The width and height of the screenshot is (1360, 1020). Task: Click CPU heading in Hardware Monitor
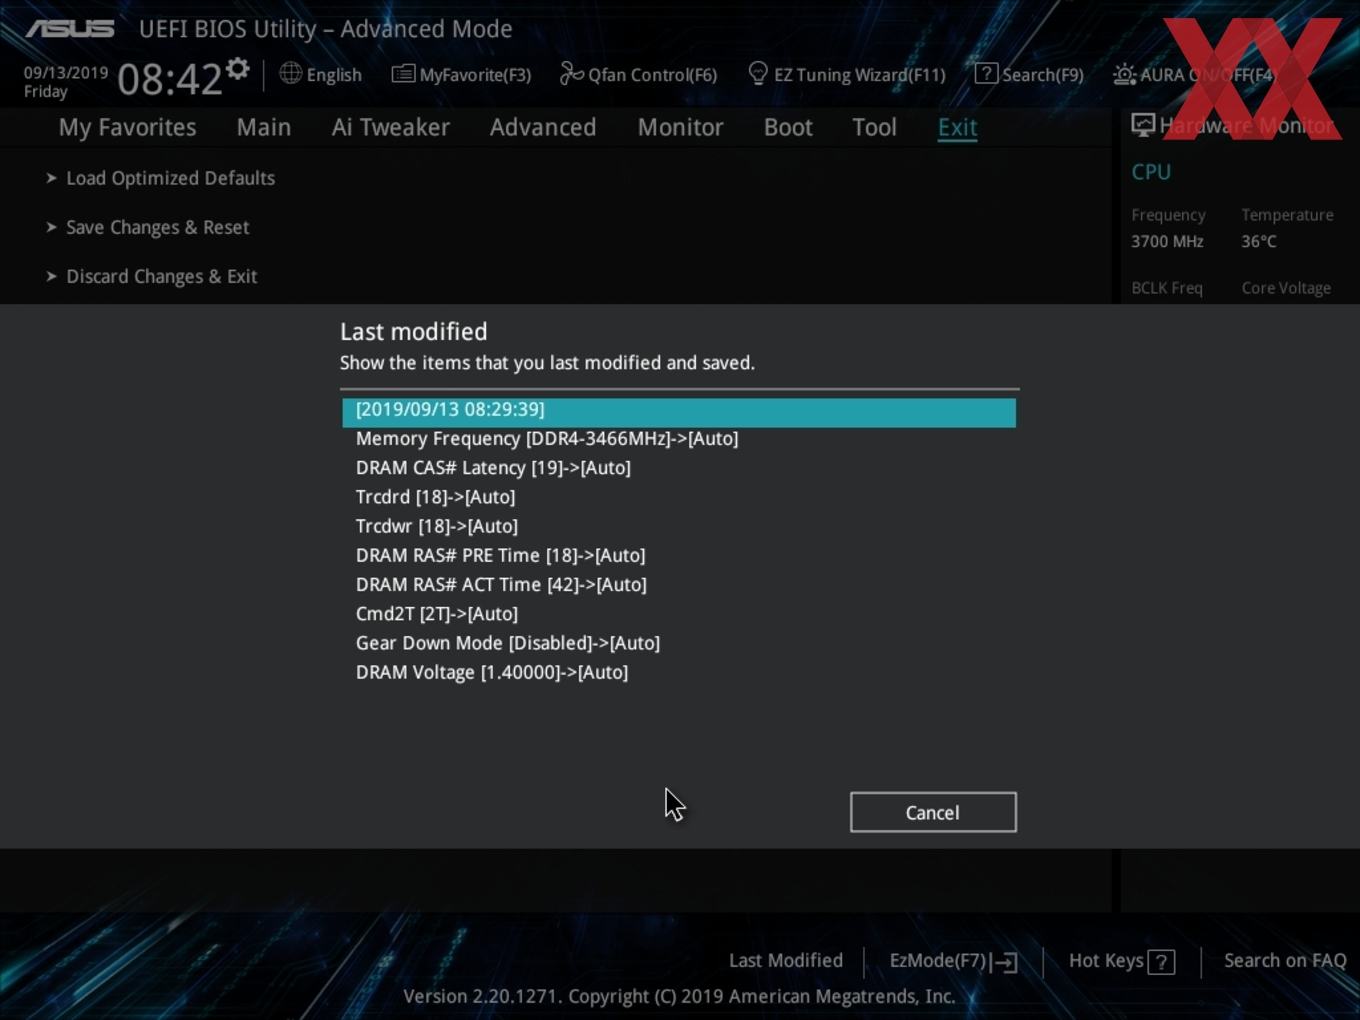click(x=1151, y=172)
